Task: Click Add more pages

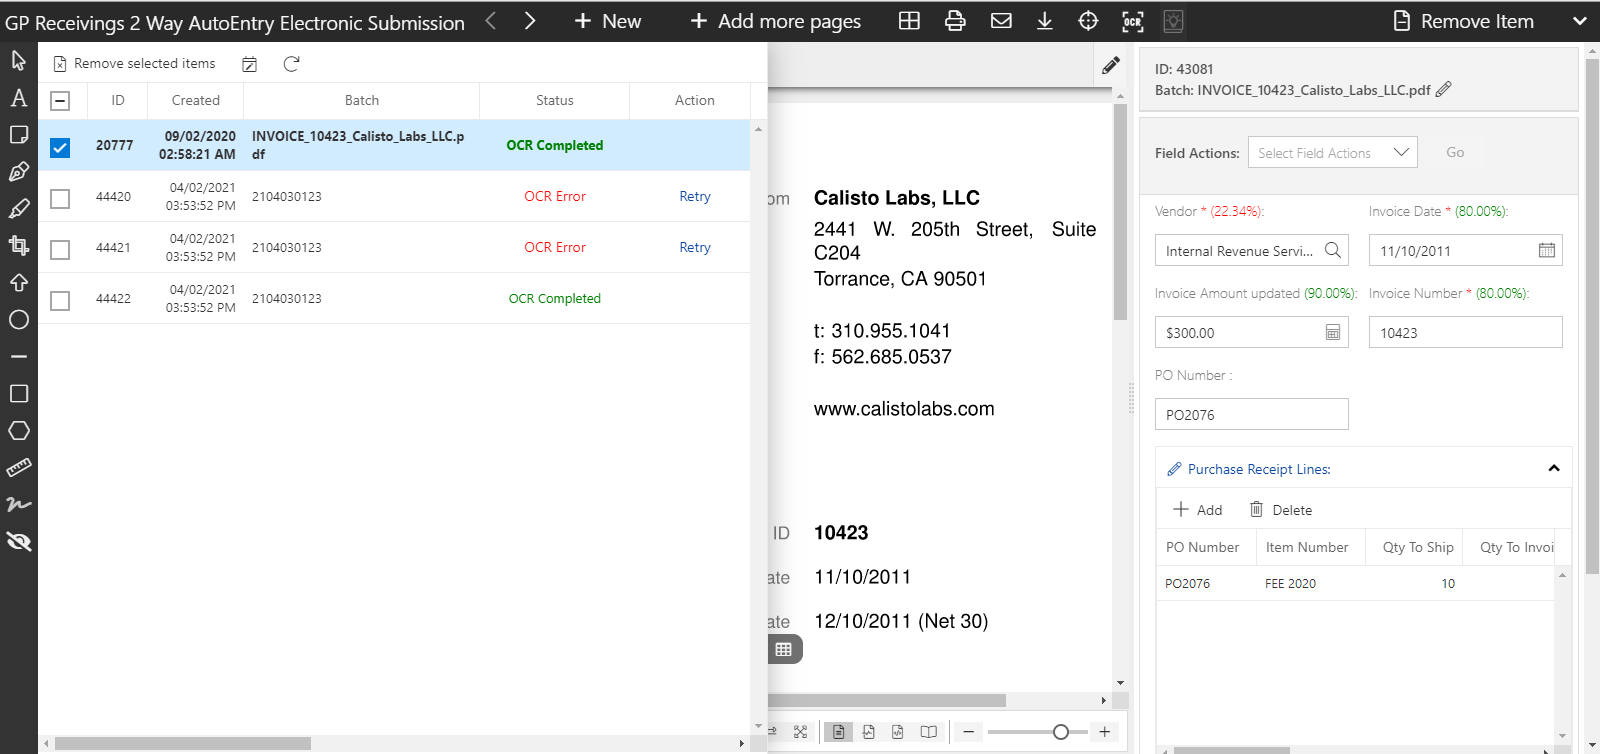Action: pos(776,21)
